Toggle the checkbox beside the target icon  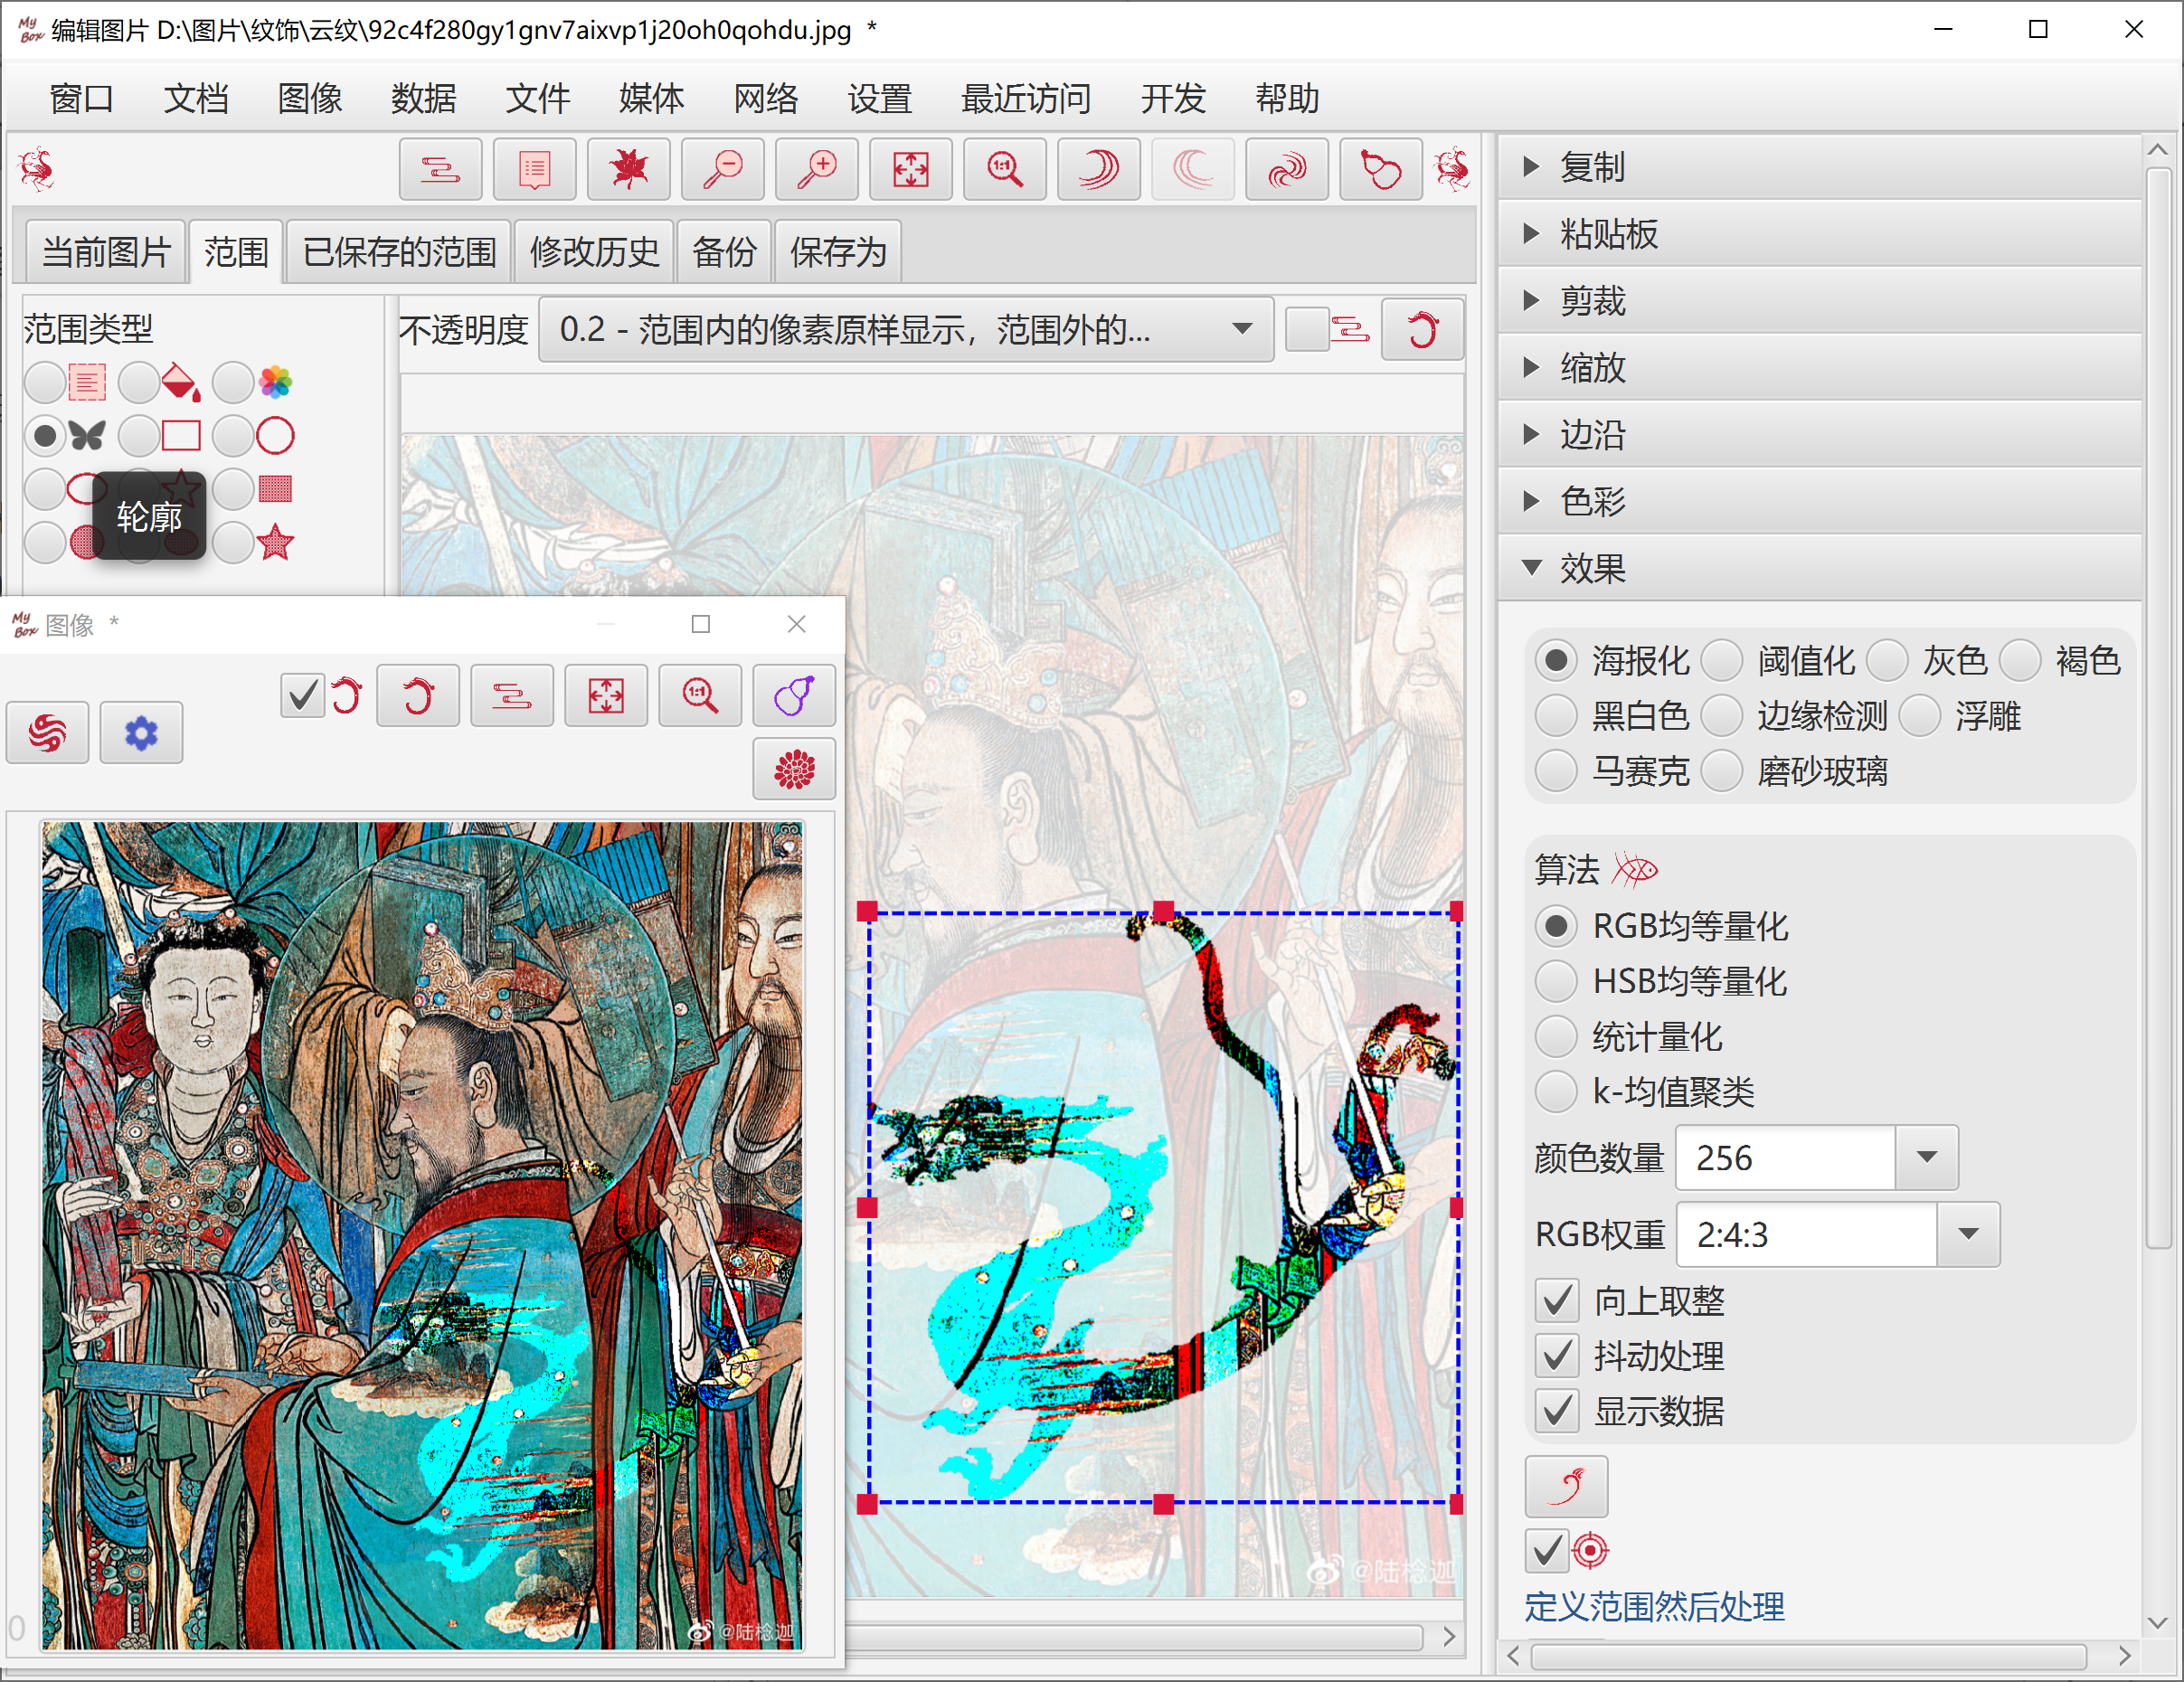coord(1546,1551)
